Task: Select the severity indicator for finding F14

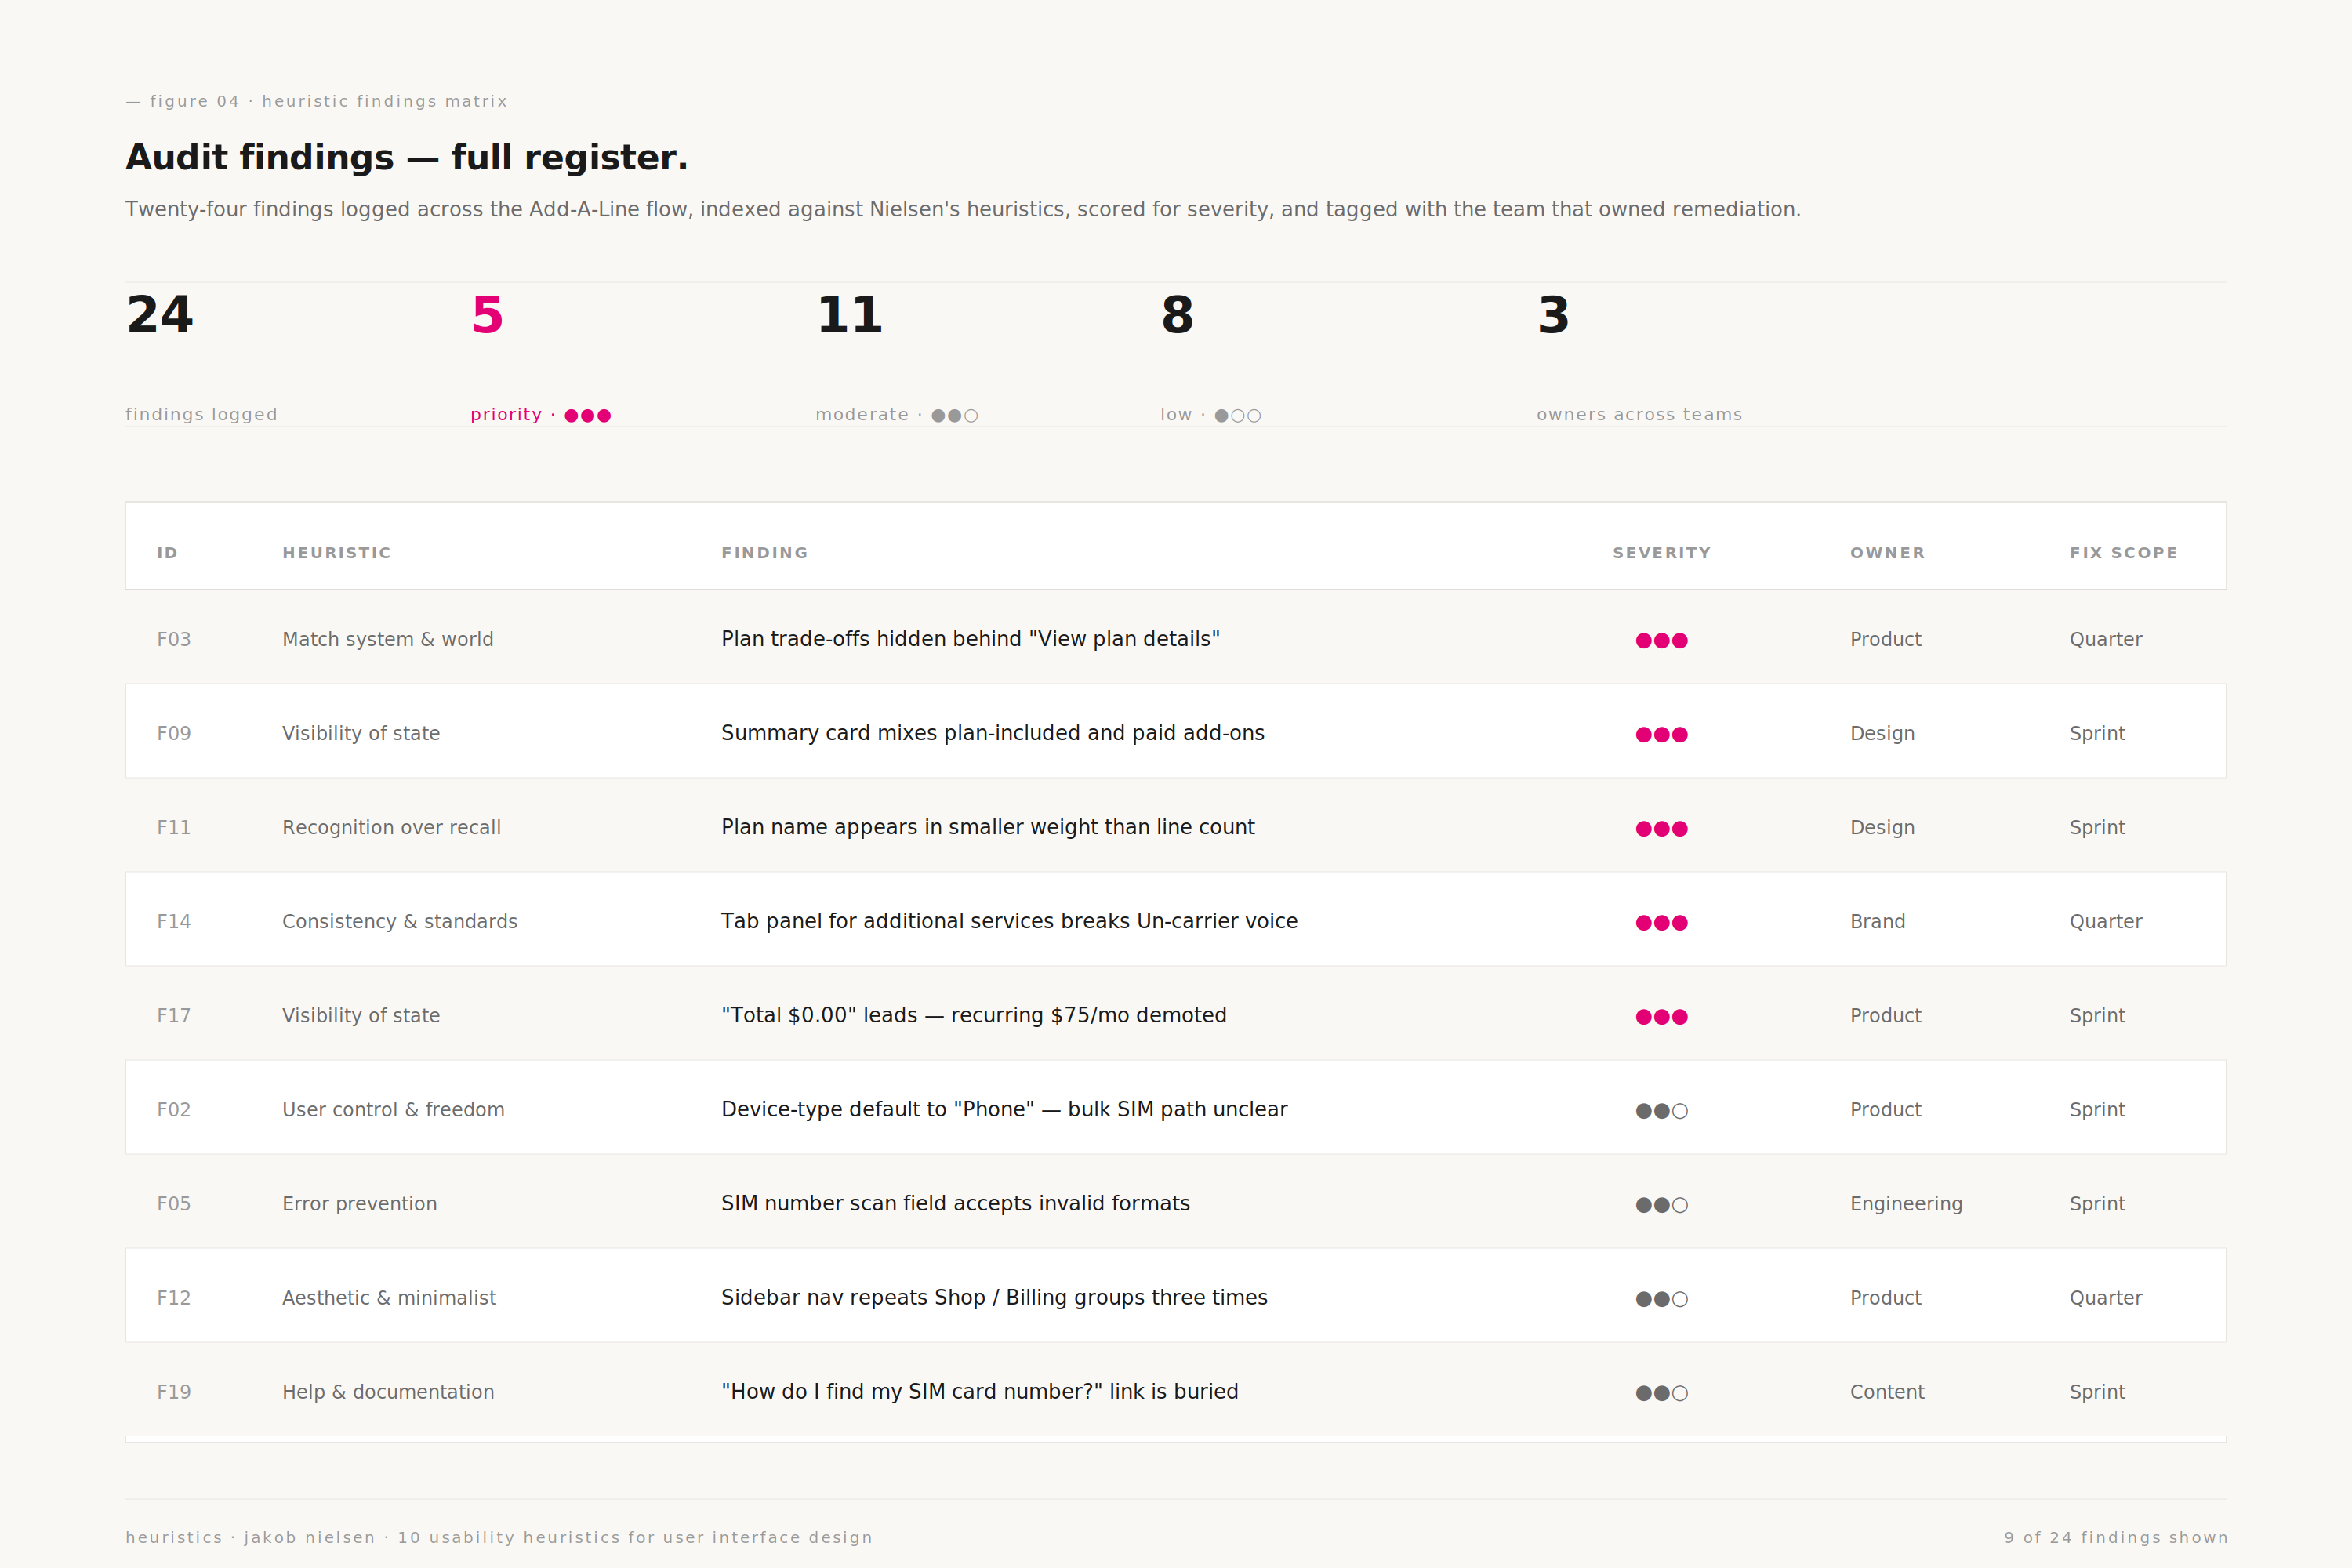Action: pyautogui.click(x=1661, y=922)
